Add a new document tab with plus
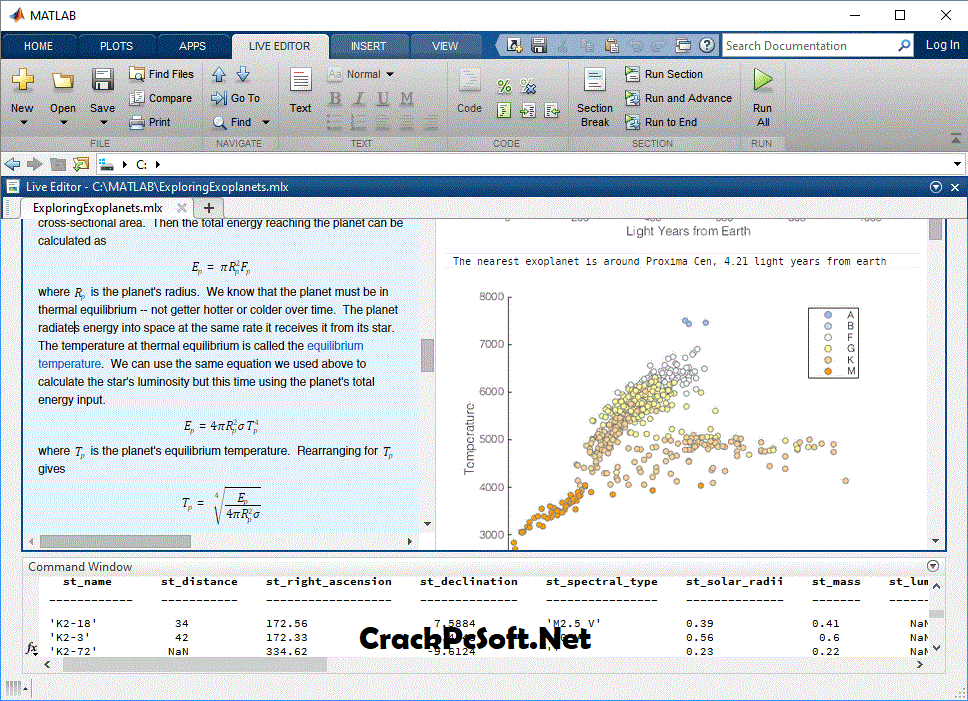Viewport: 968px width, 701px height. coord(209,208)
